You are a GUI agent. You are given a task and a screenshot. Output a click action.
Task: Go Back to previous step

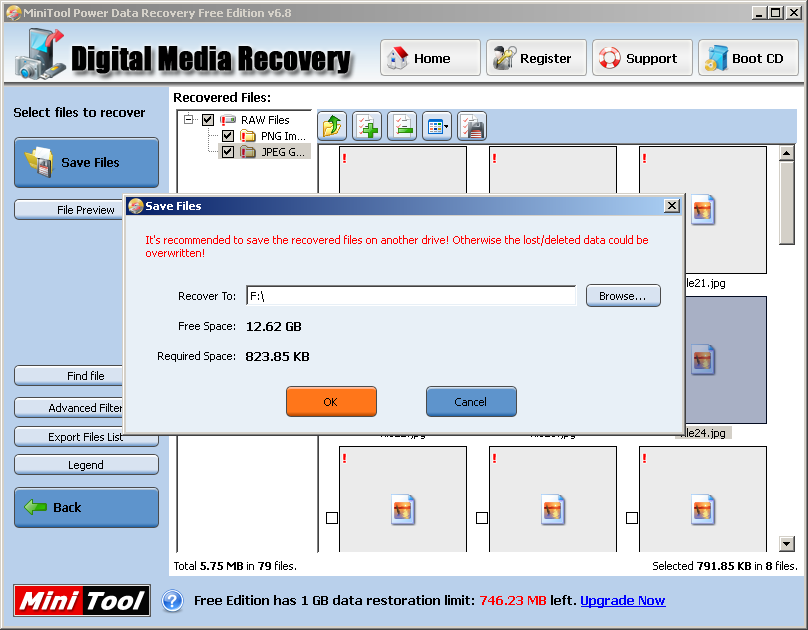[x=87, y=507]
